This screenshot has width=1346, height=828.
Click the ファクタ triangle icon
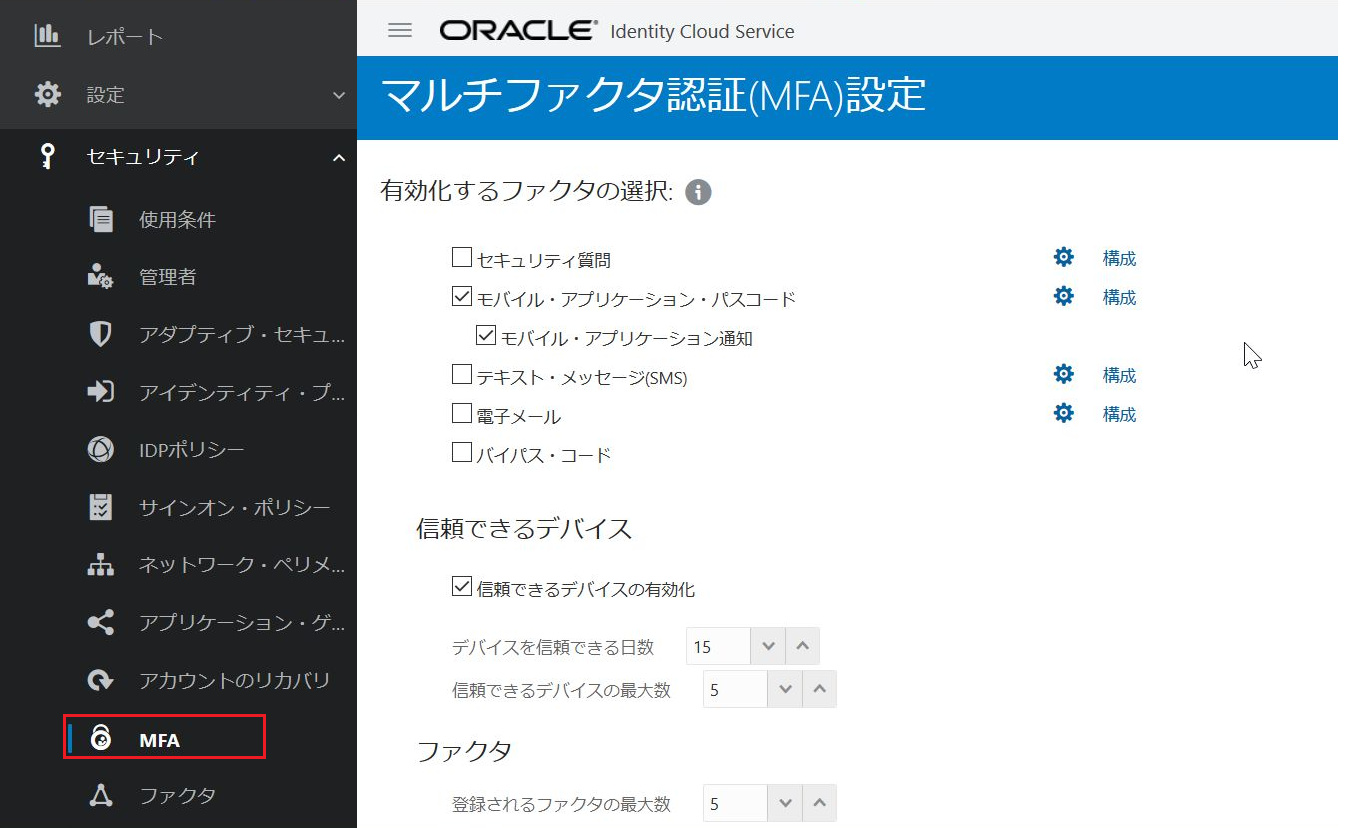(101, 796)
